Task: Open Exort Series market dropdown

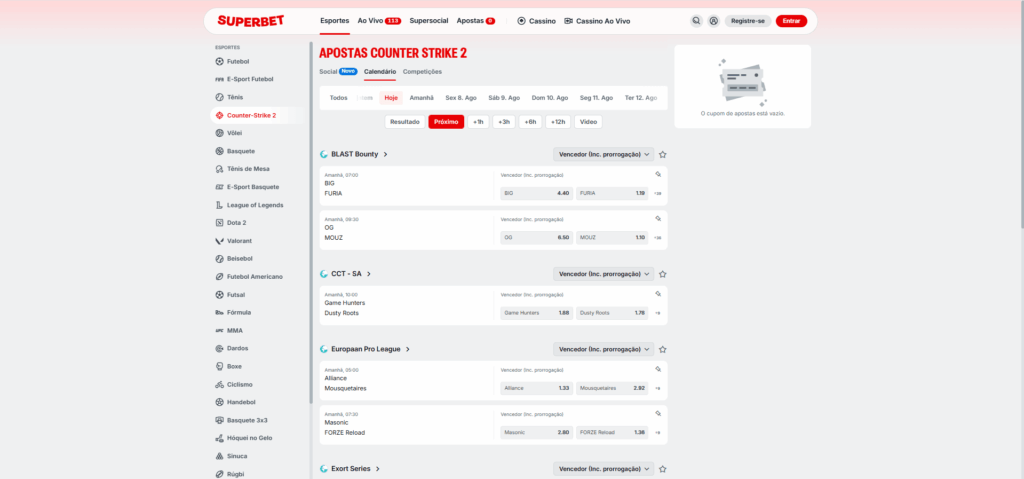Action: pos(603,469)
